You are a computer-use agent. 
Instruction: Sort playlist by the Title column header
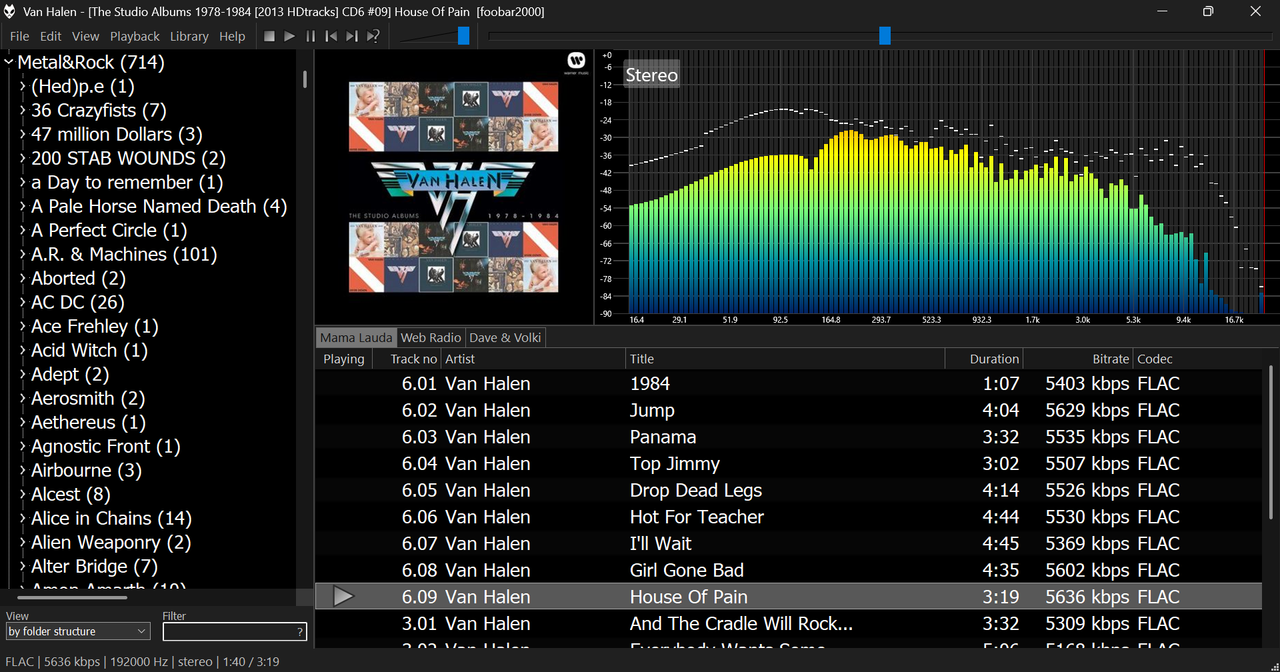[x=785, y=359]
